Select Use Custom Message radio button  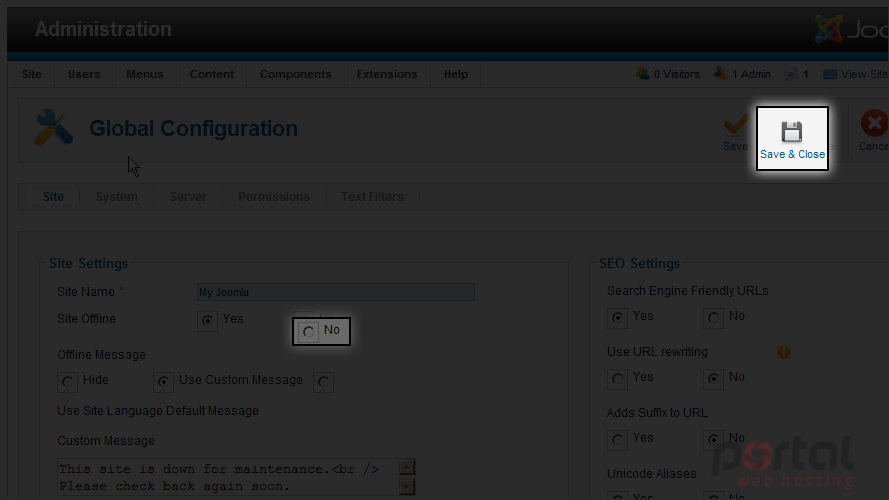click(163, 382)
